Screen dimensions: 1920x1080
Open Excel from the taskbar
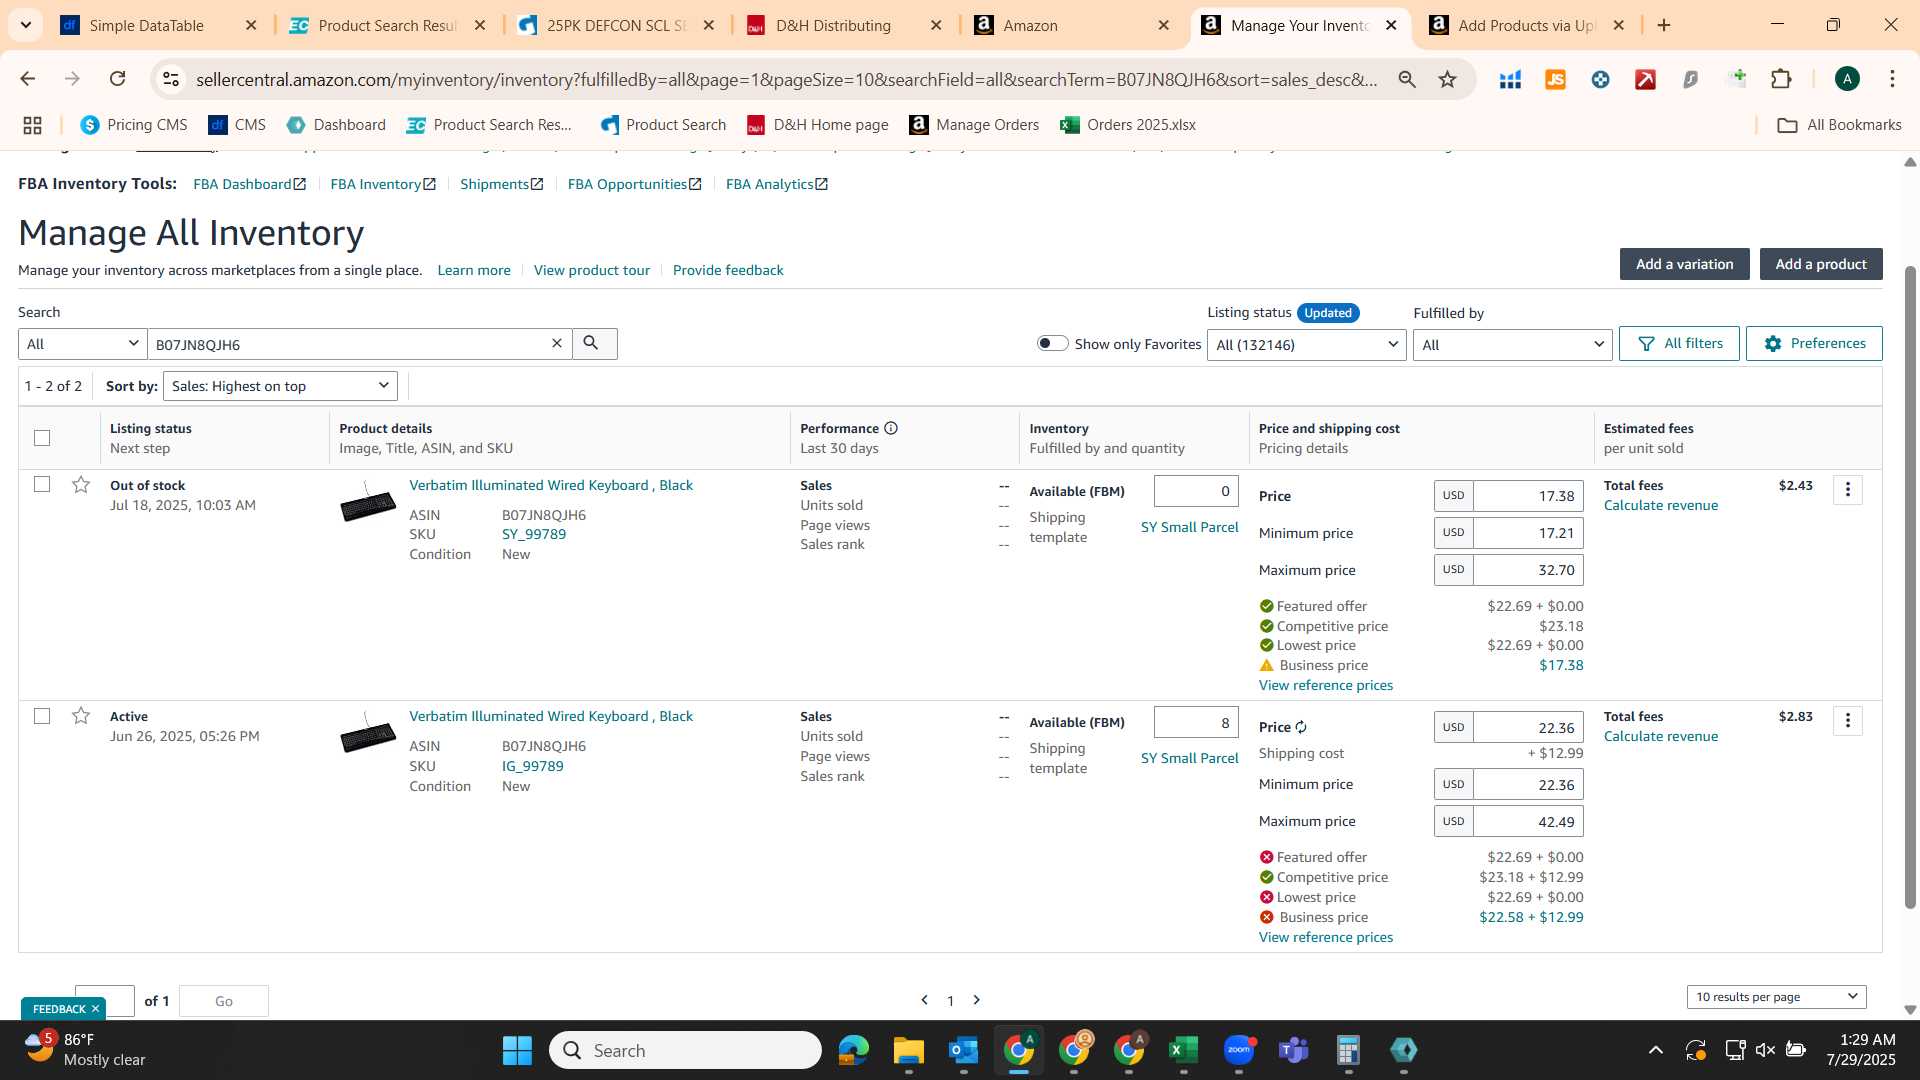[1183, 1050]
